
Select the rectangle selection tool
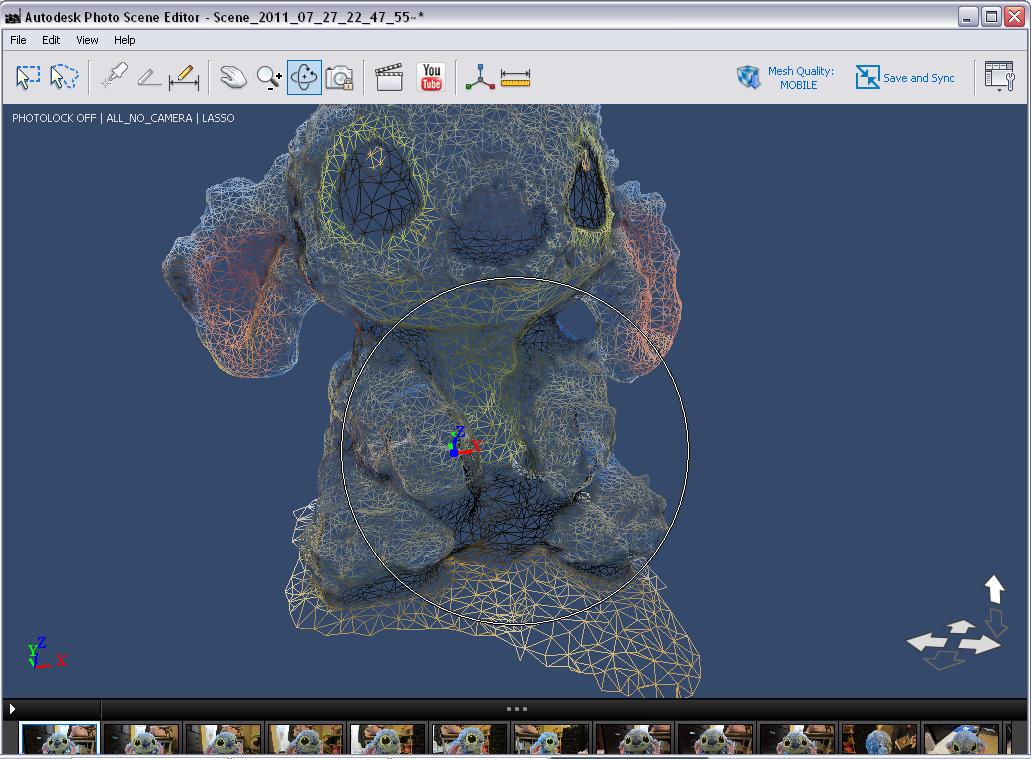coord(28,77)
